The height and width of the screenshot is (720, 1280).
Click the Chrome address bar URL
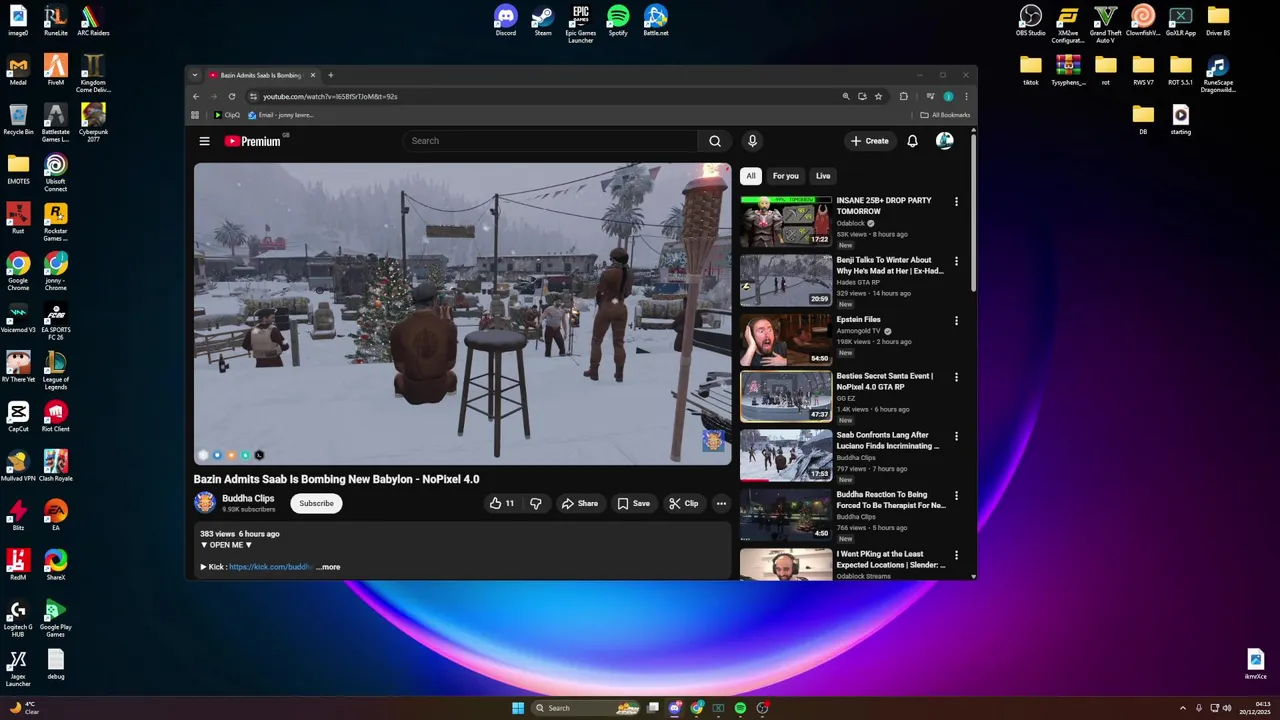click(x=330, y=96)
